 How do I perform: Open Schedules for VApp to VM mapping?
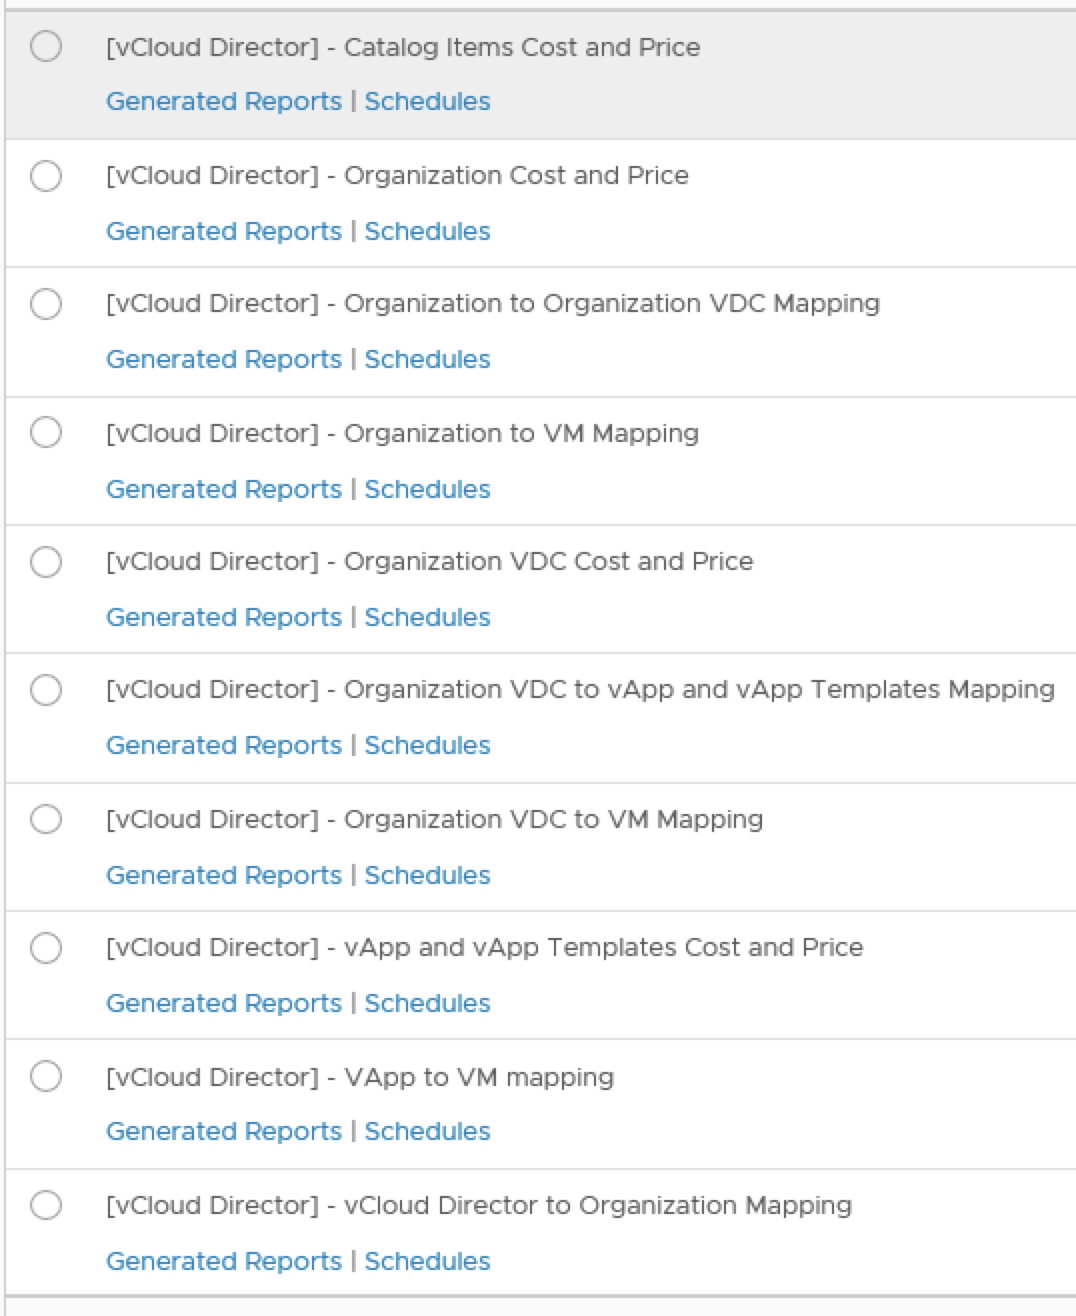[x=427, y=1131]
